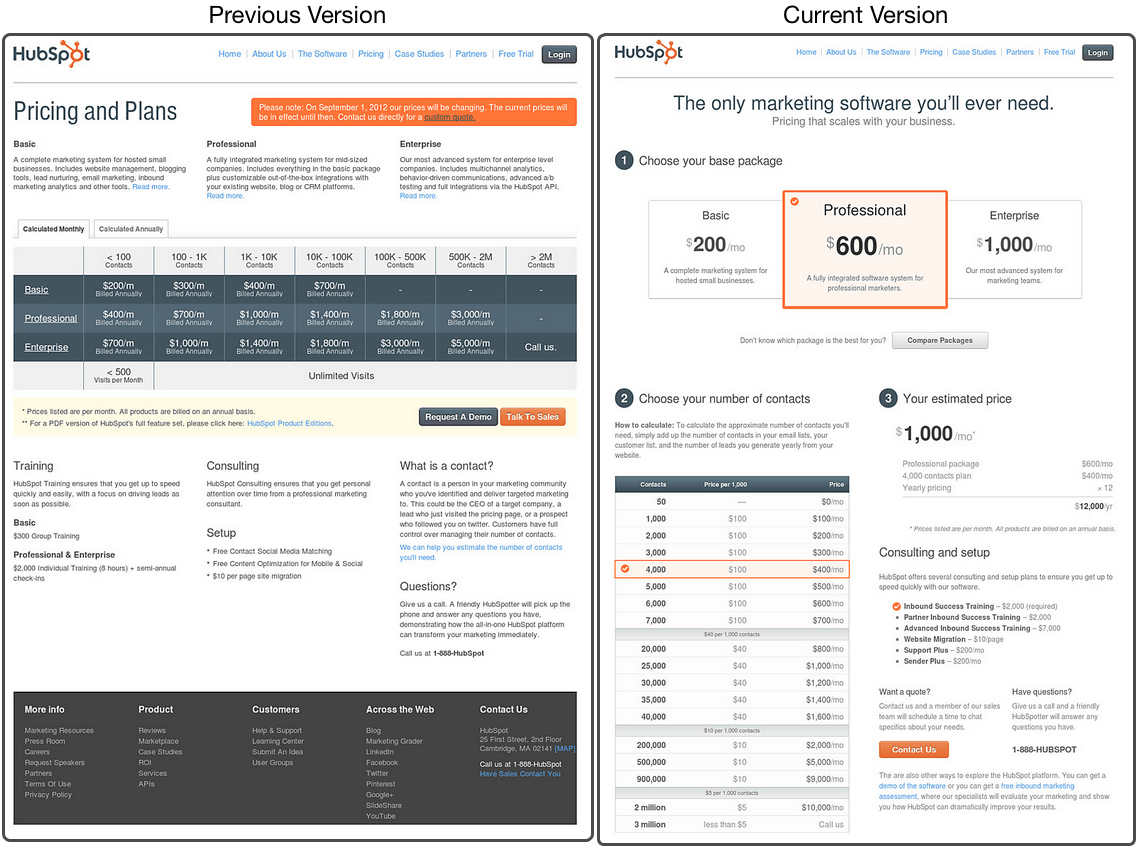
Task: Click the Login button in the Current Version
Action: [1098, 52]
